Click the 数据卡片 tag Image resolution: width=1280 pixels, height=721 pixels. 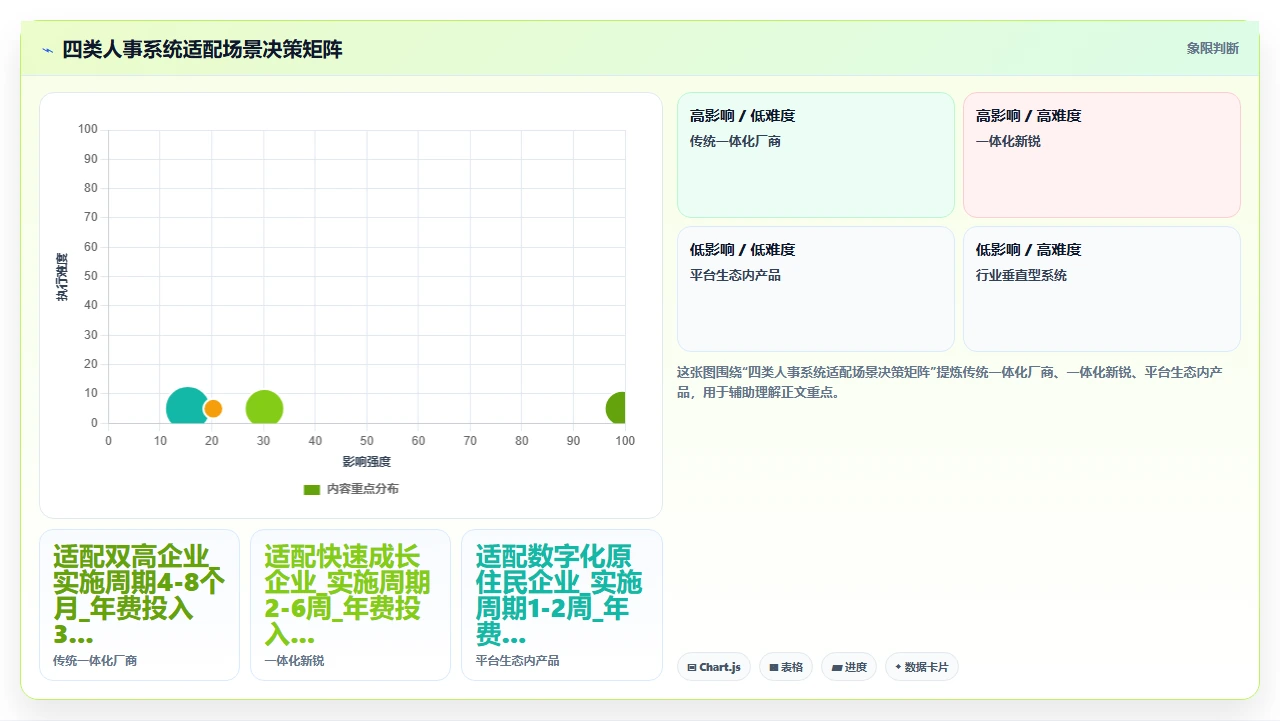(922, 667)
